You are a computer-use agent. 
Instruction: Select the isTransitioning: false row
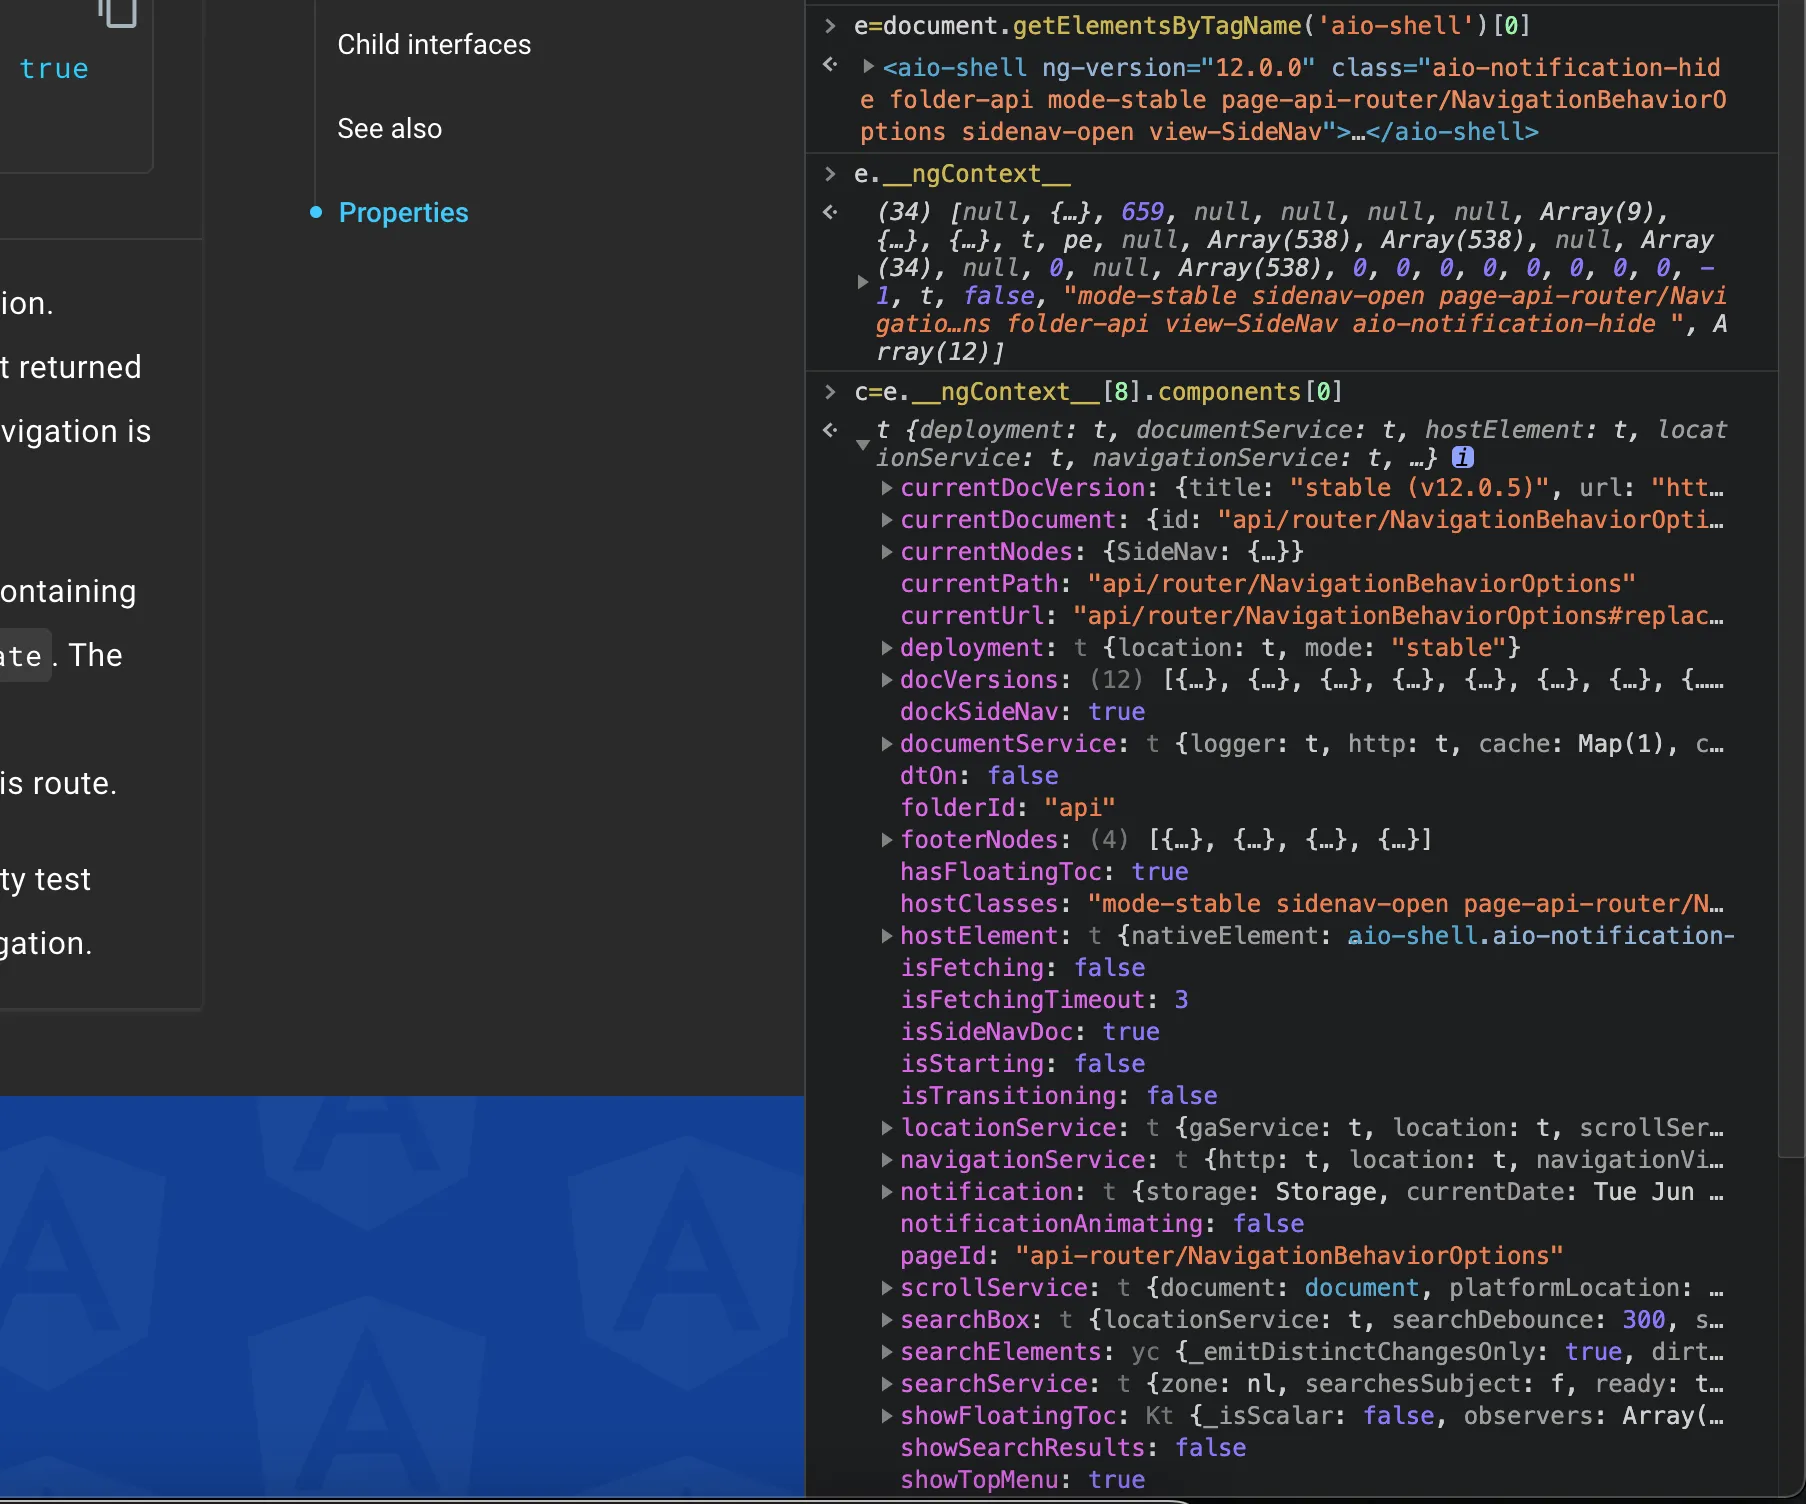coord(1059,1096)
